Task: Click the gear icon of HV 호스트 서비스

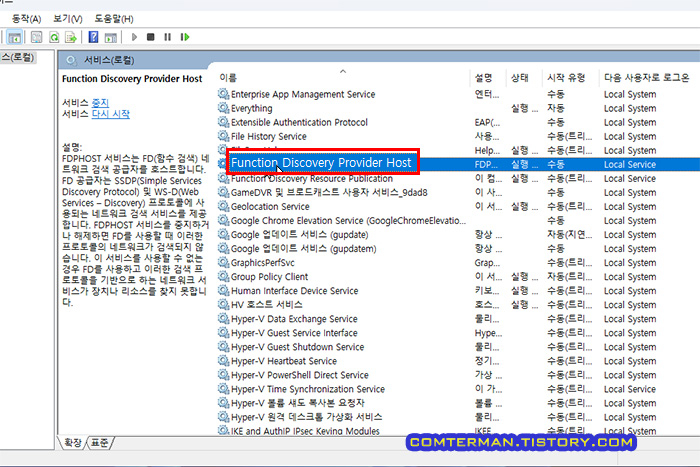Action: click(x=223, y=304)
